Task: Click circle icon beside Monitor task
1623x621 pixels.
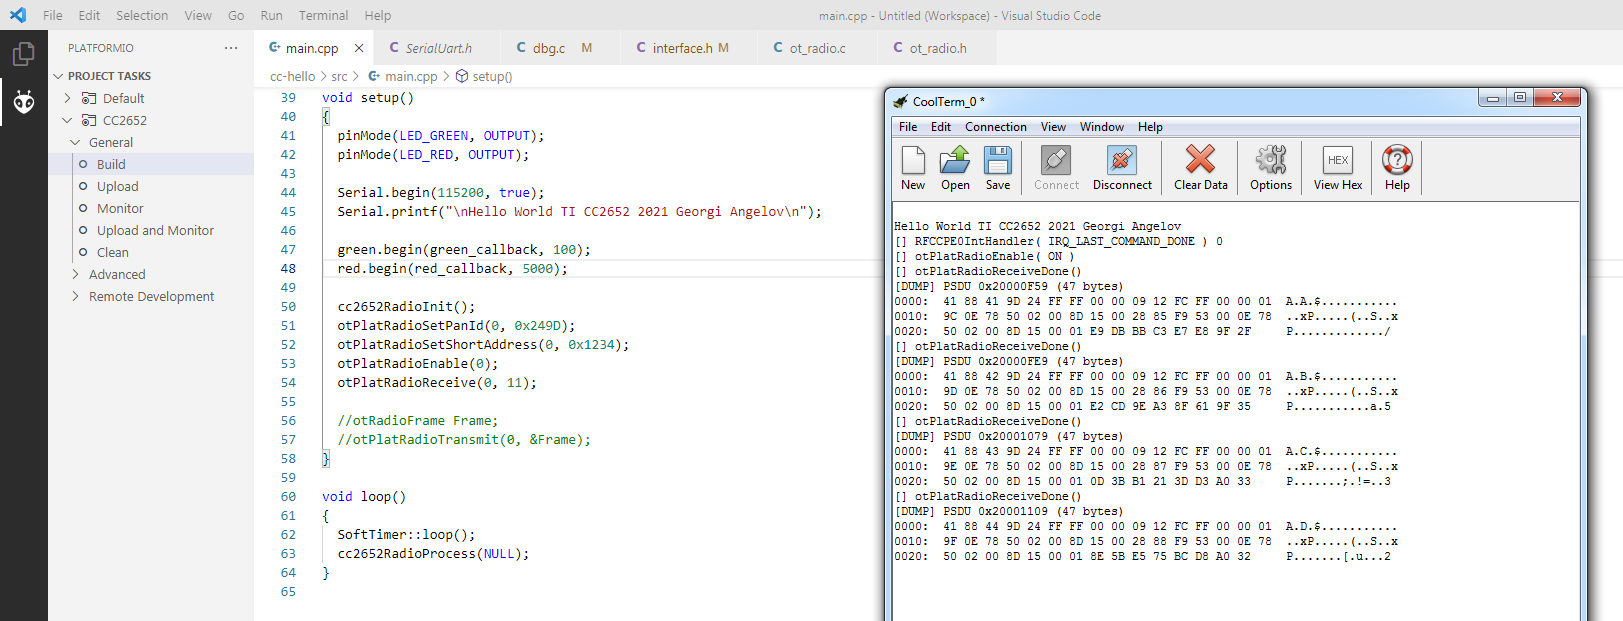Action: click(83, 208)
